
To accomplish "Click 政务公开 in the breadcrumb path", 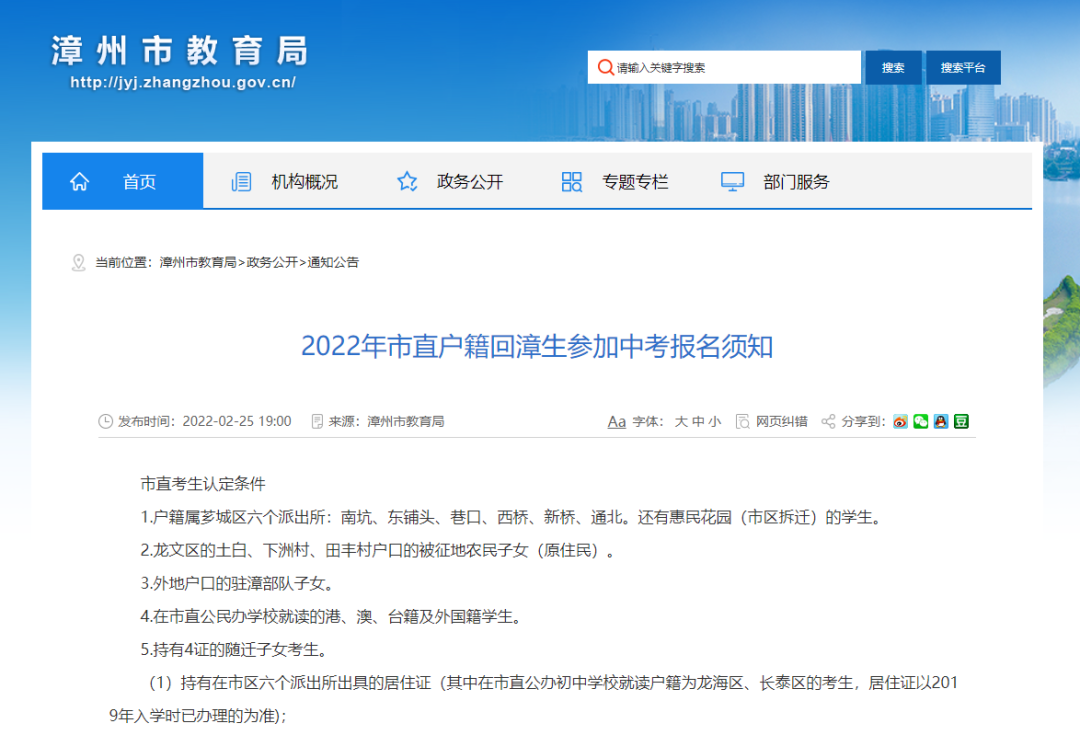I will 272,263.
